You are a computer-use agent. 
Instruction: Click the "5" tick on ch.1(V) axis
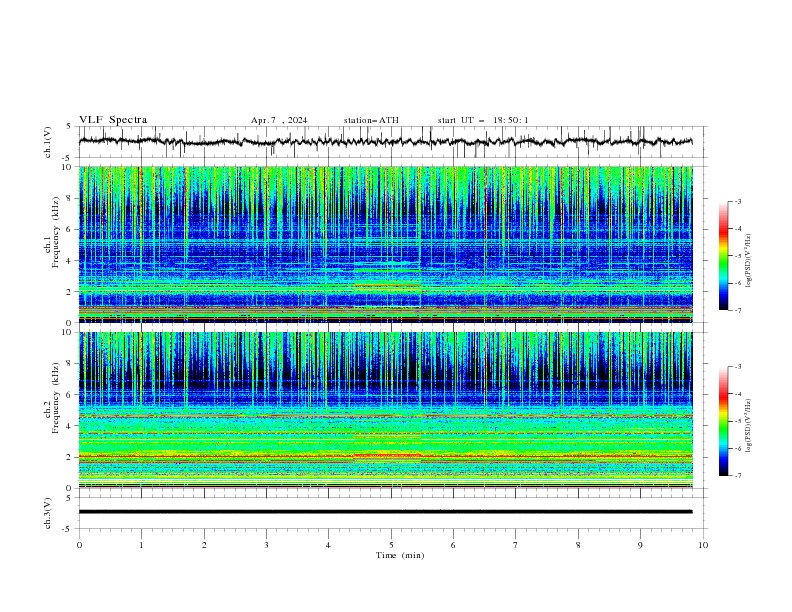(x=69, y=127)
